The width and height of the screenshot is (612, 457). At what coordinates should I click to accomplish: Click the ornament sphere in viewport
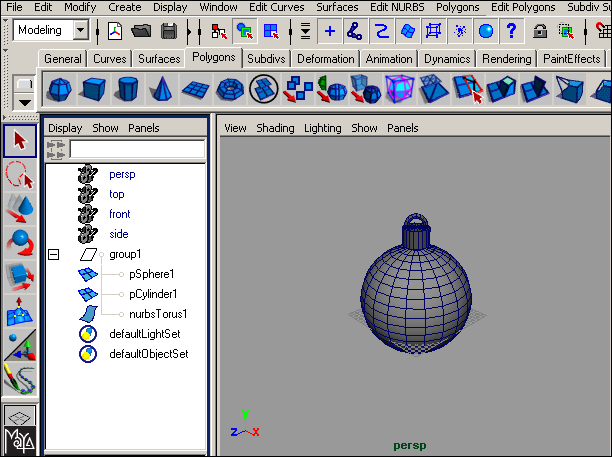(x=416, y=299)
